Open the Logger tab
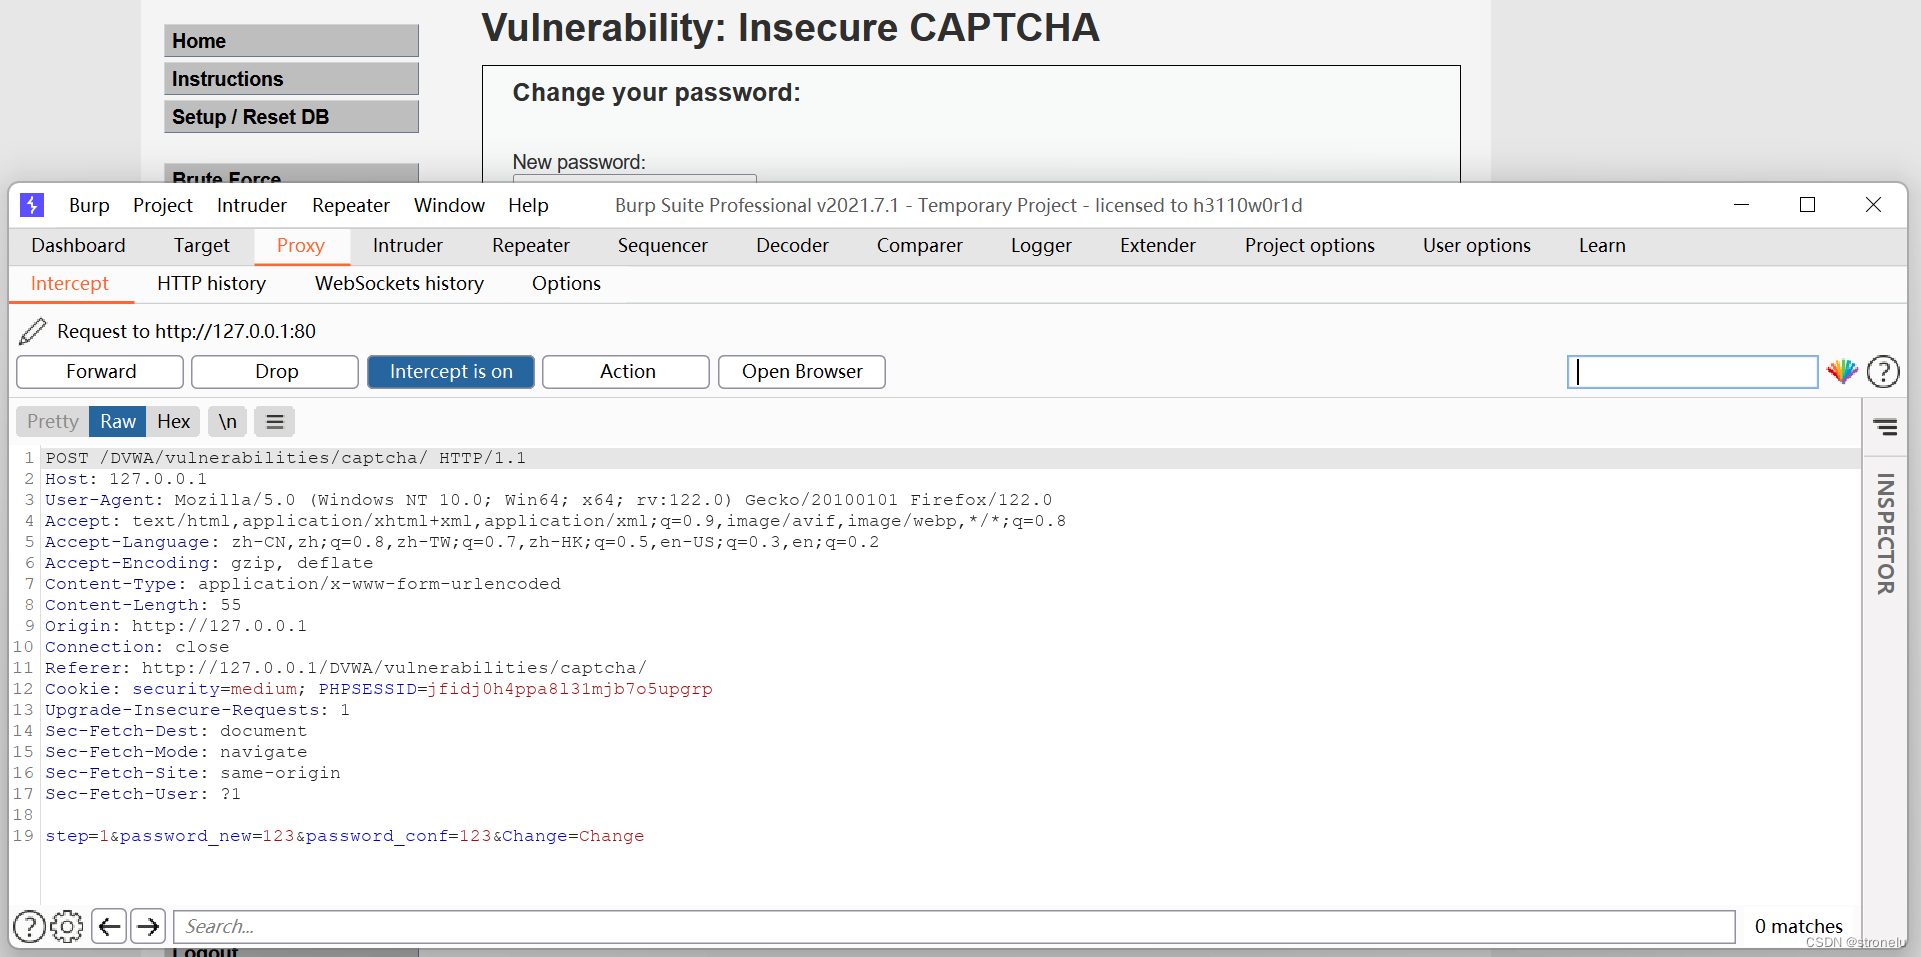This screenshot has width=1921, height=957. (1041, 246)
